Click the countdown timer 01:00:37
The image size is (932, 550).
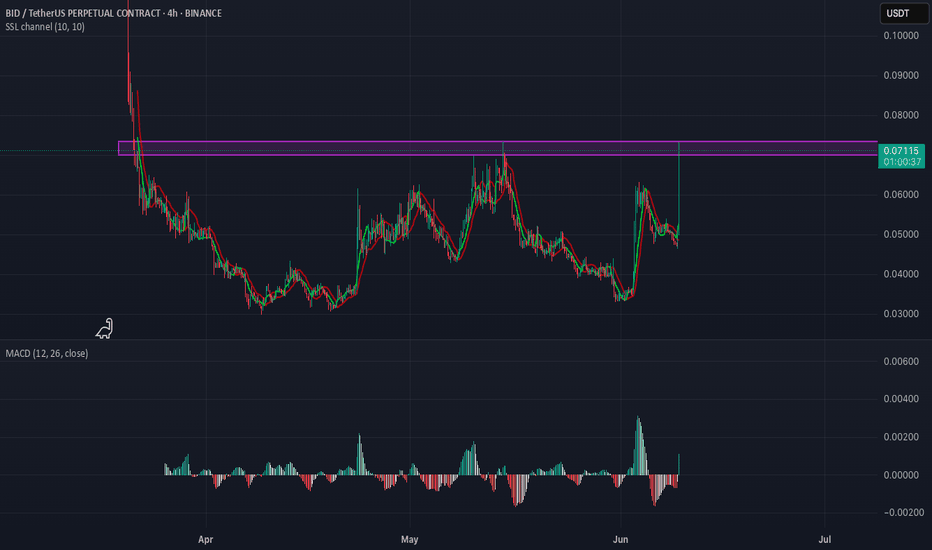(901, 162)
